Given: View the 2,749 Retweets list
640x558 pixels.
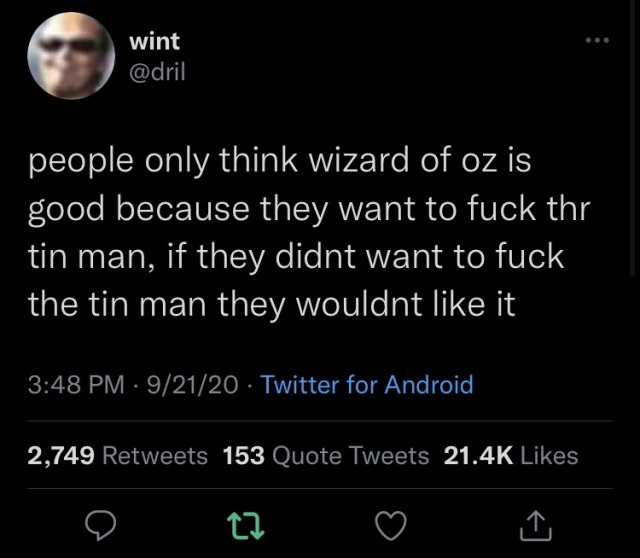Looking at the screenshot, I should pos(118,456).
